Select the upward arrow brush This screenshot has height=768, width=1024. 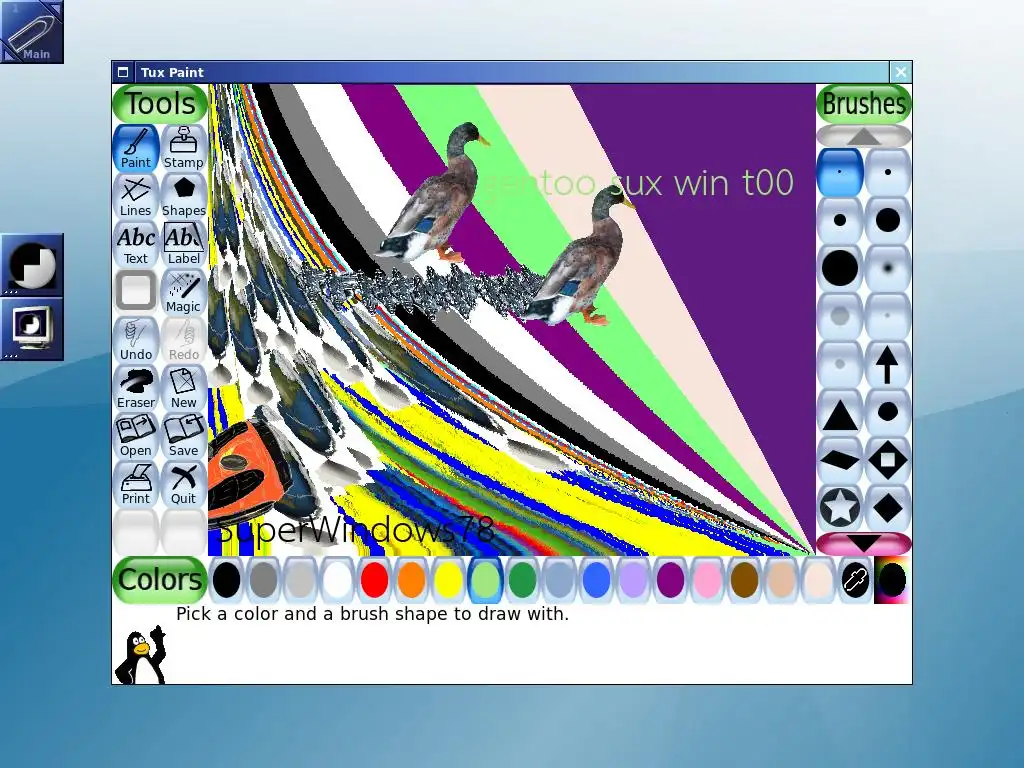888,364
